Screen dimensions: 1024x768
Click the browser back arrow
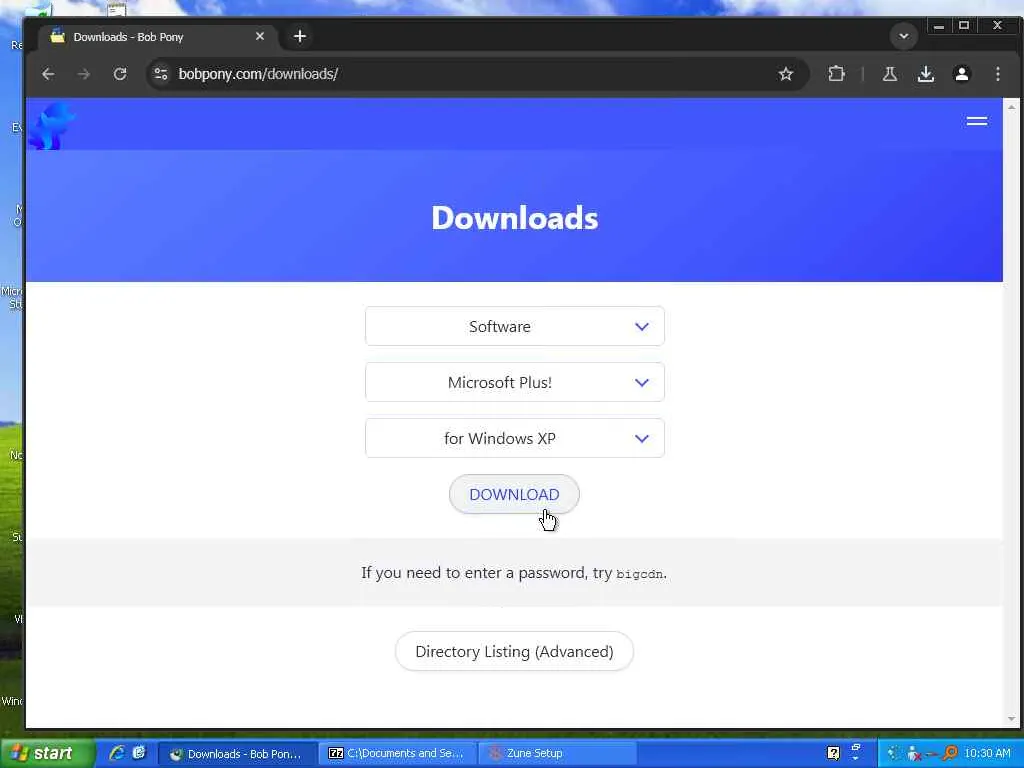(48, 74)
